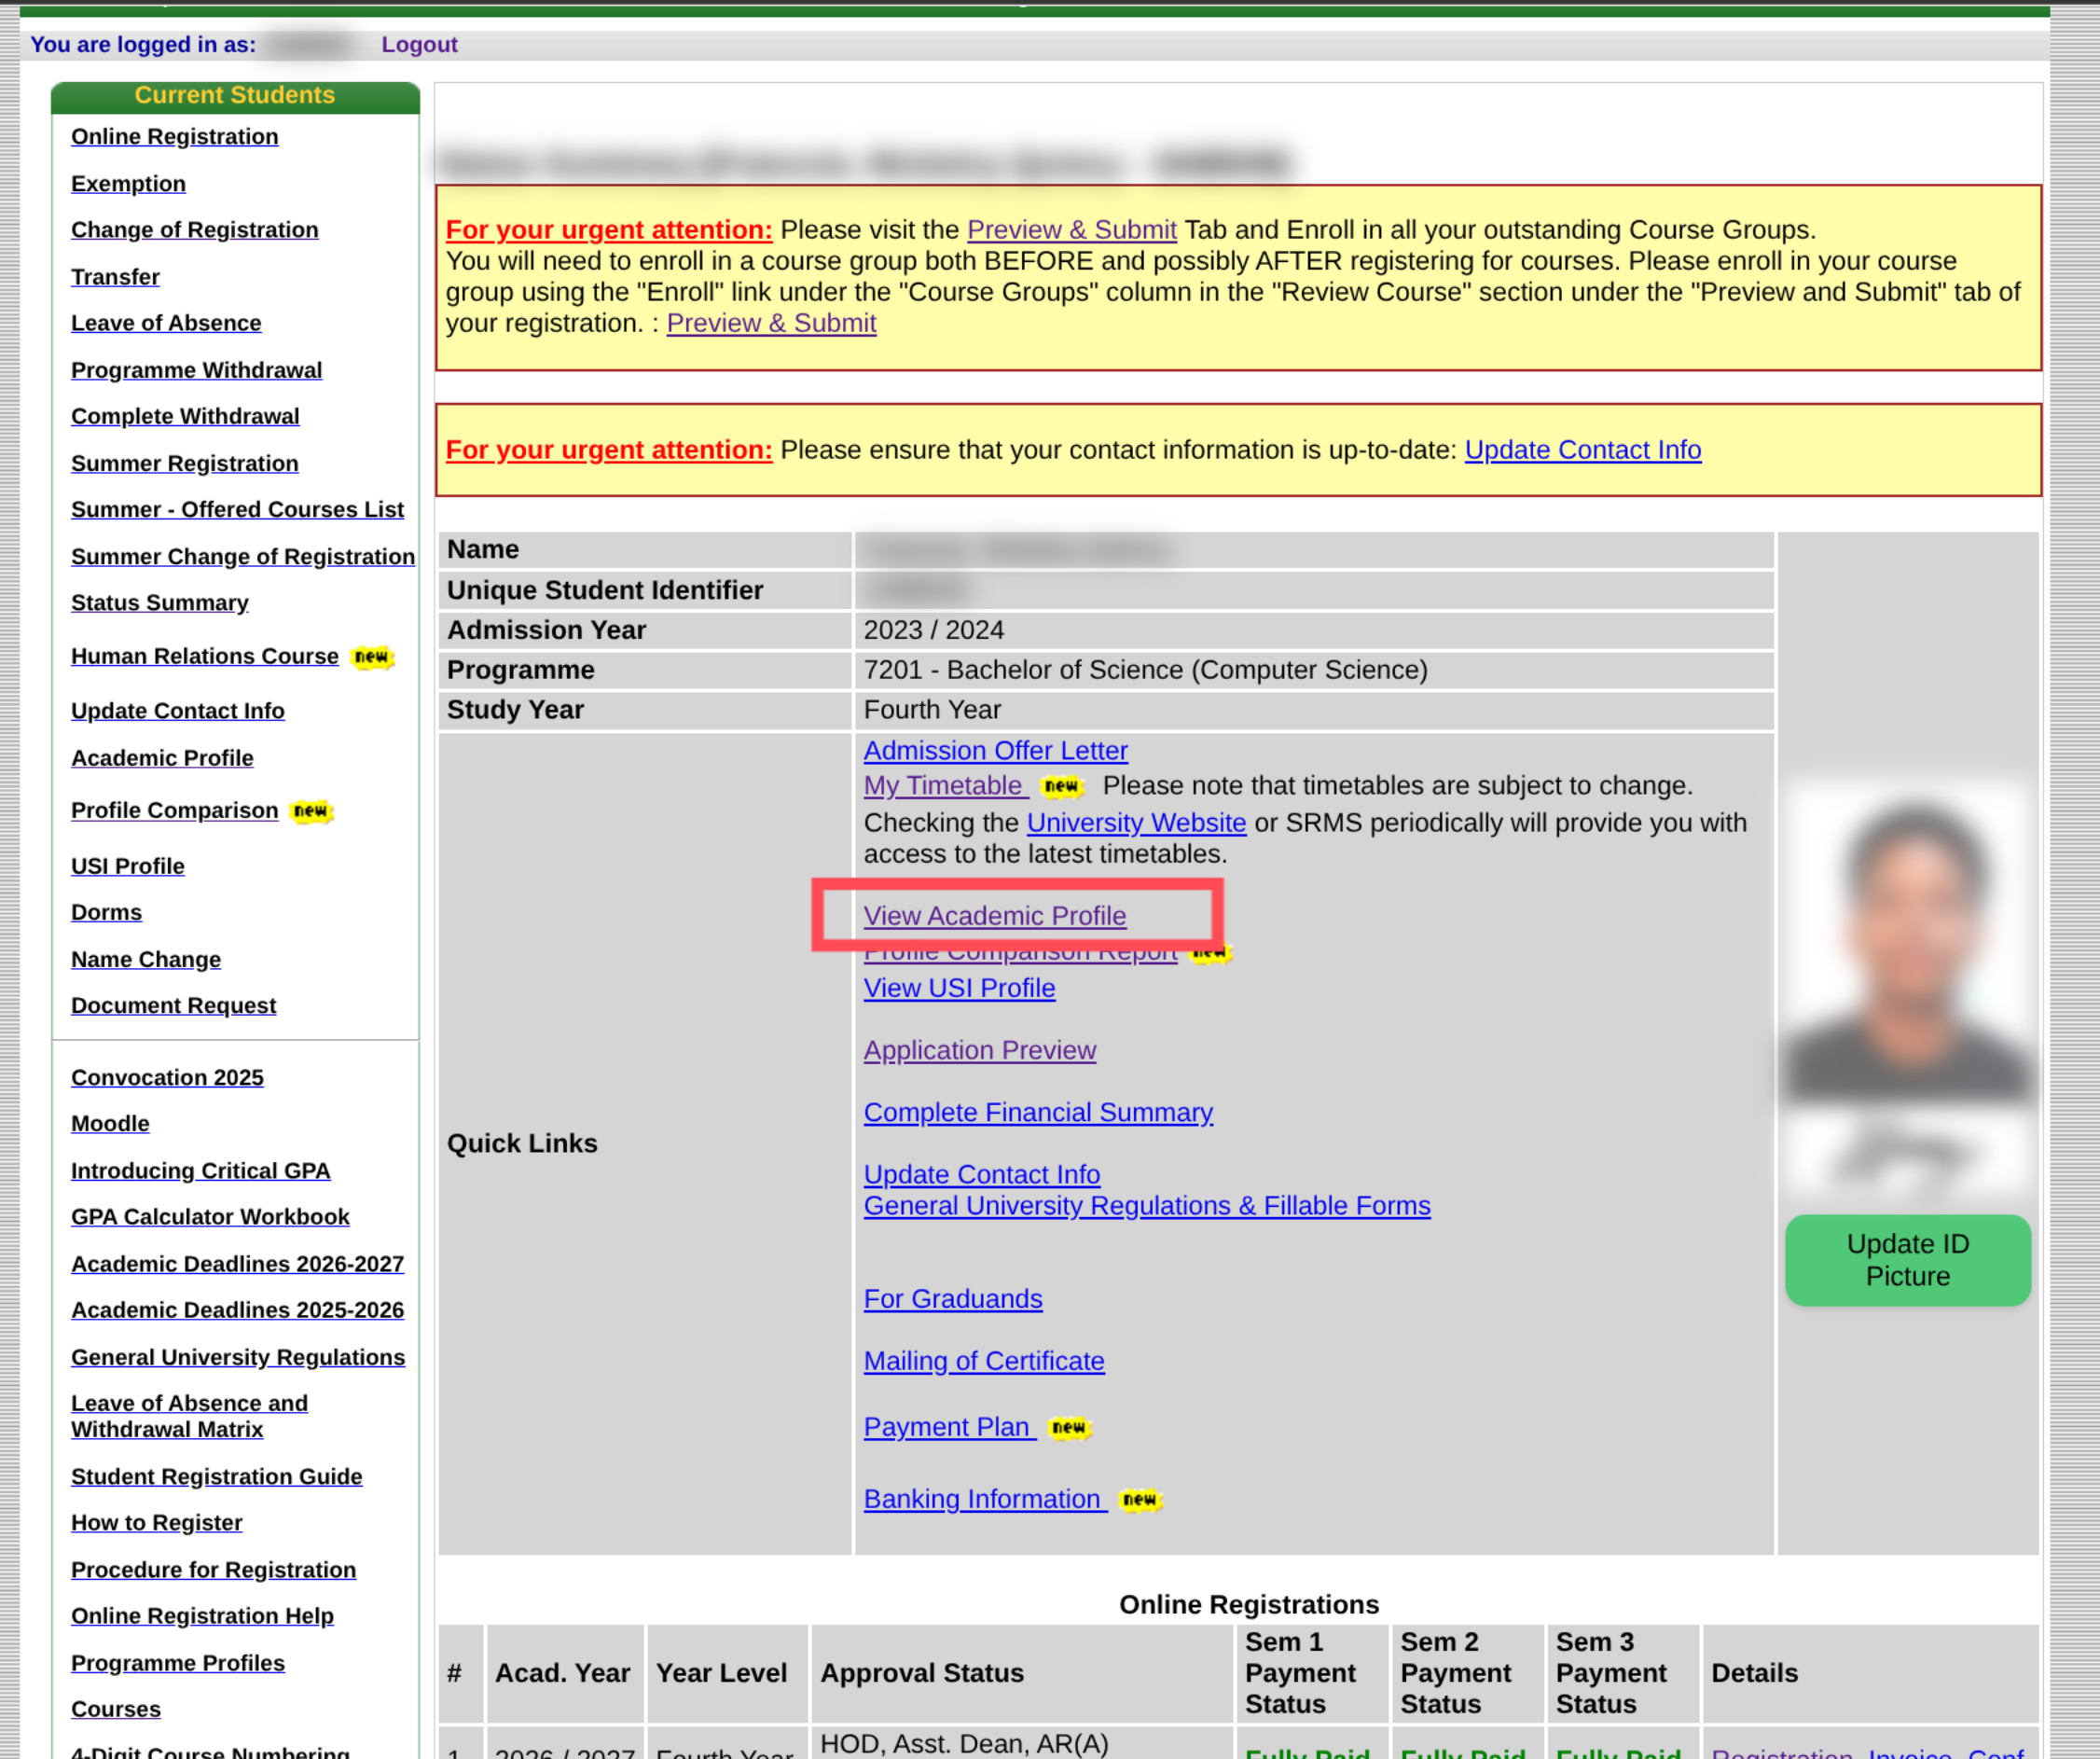
Task: Open For Graduands link
Action: pyautogui.click(x=953, y=1297)
